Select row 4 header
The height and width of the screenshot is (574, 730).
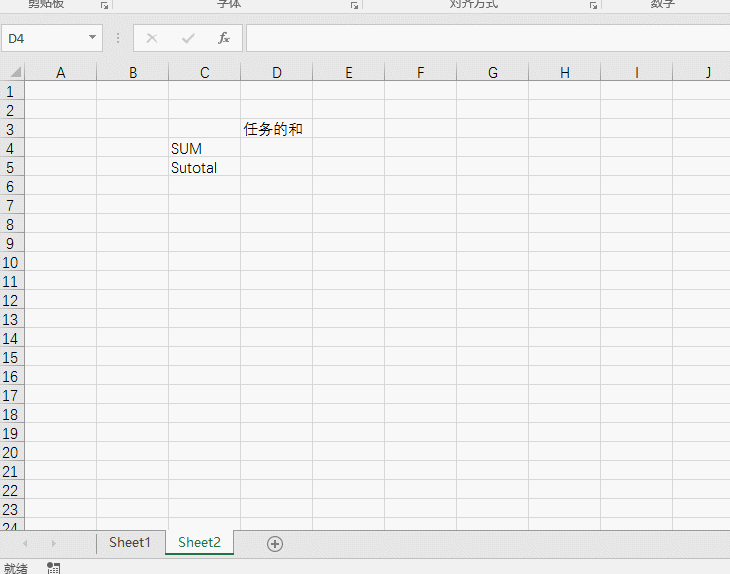pyautogui.click(x=12, y=148)
